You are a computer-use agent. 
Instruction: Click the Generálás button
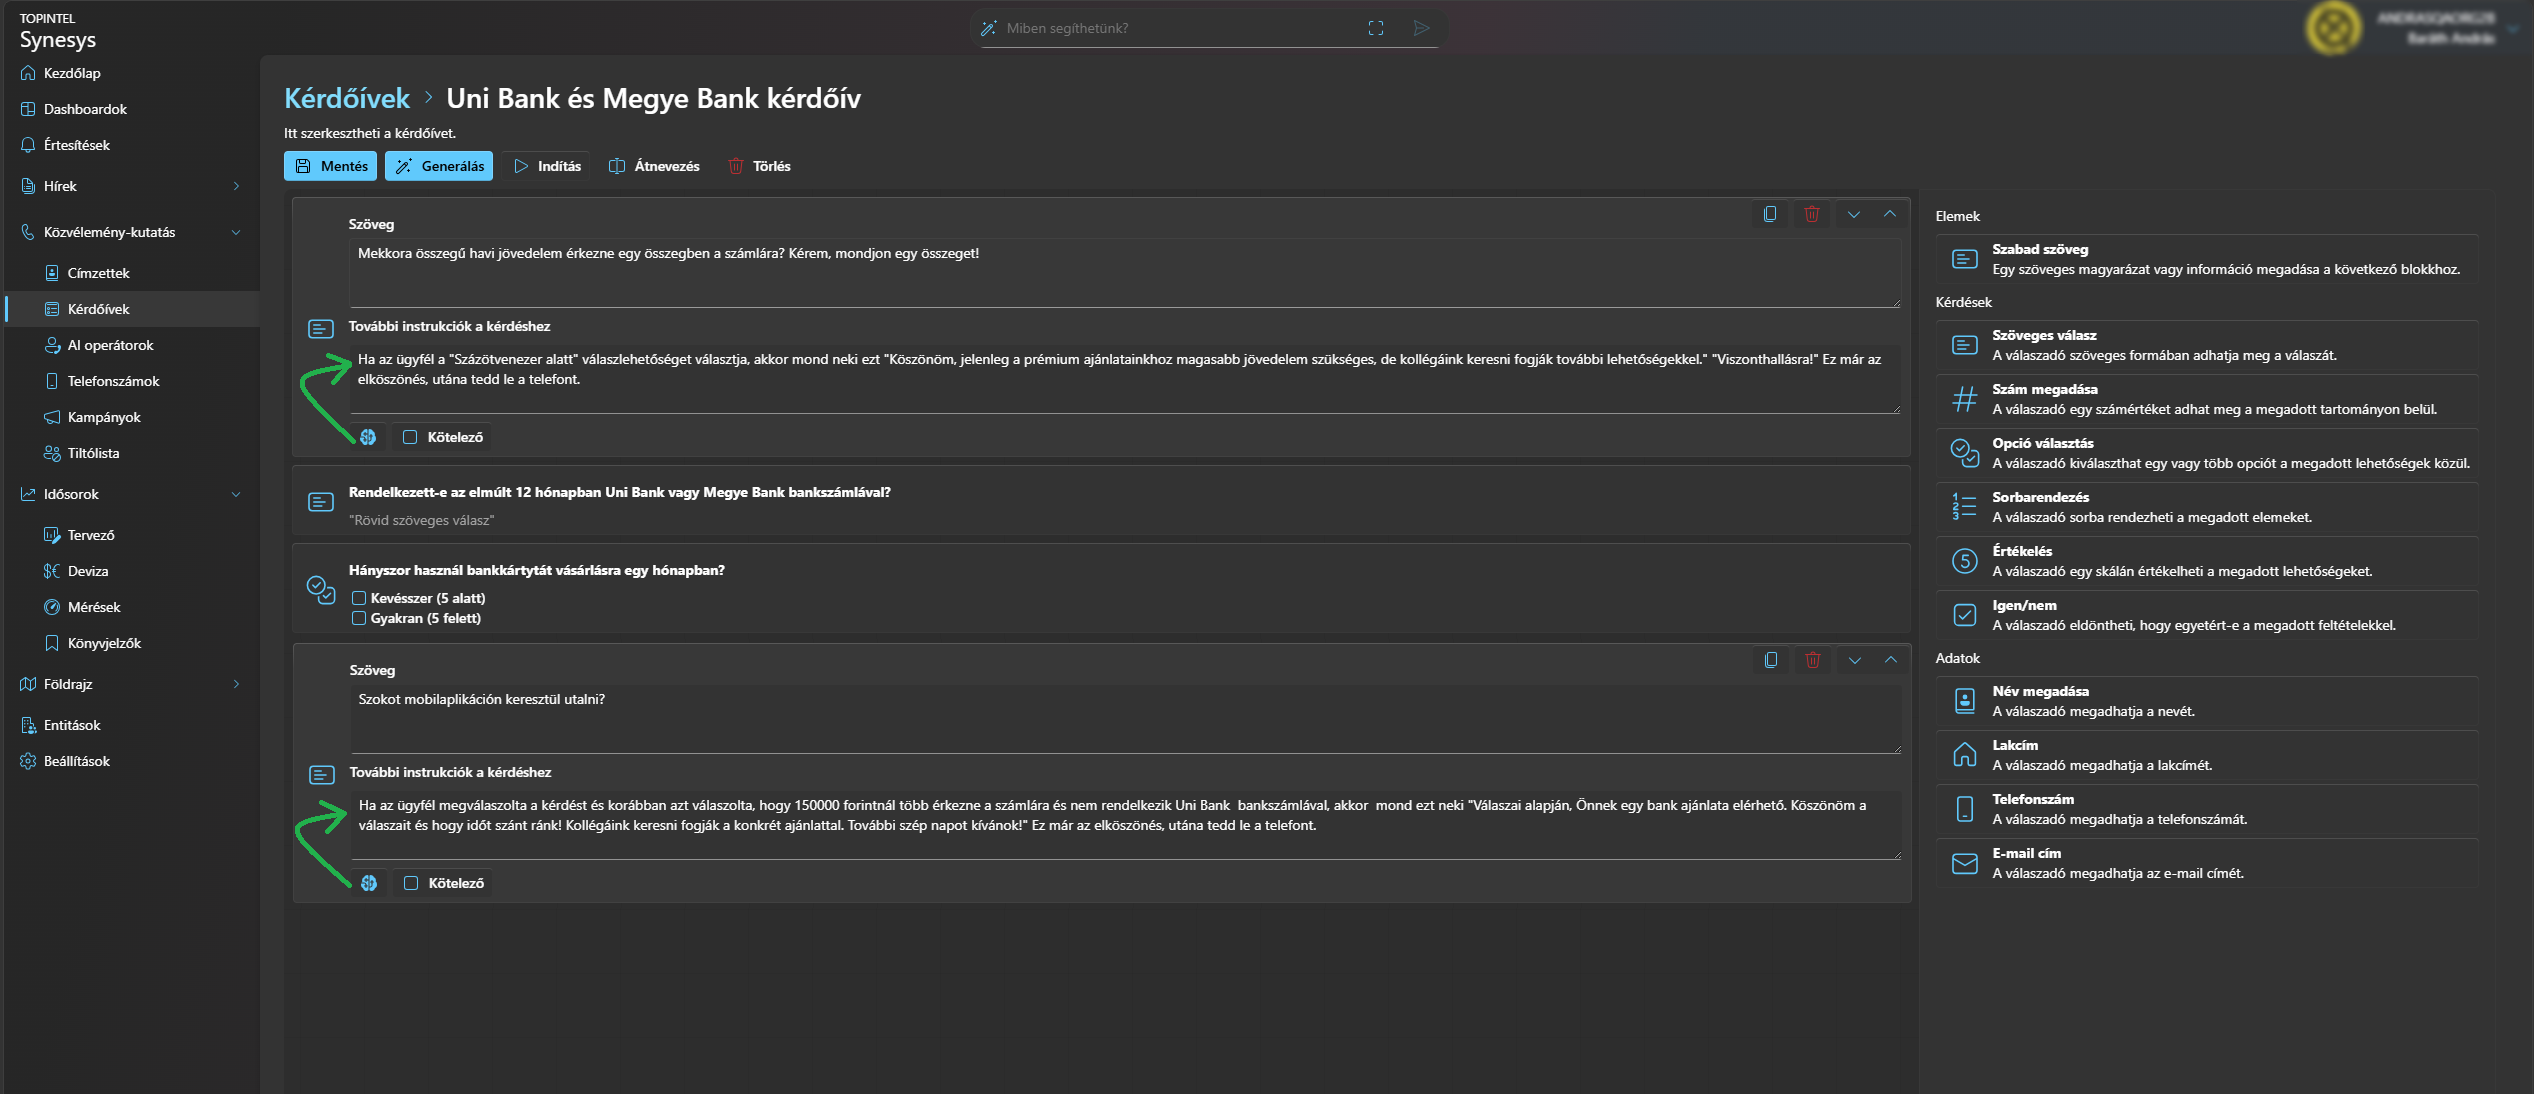(439, 166)
